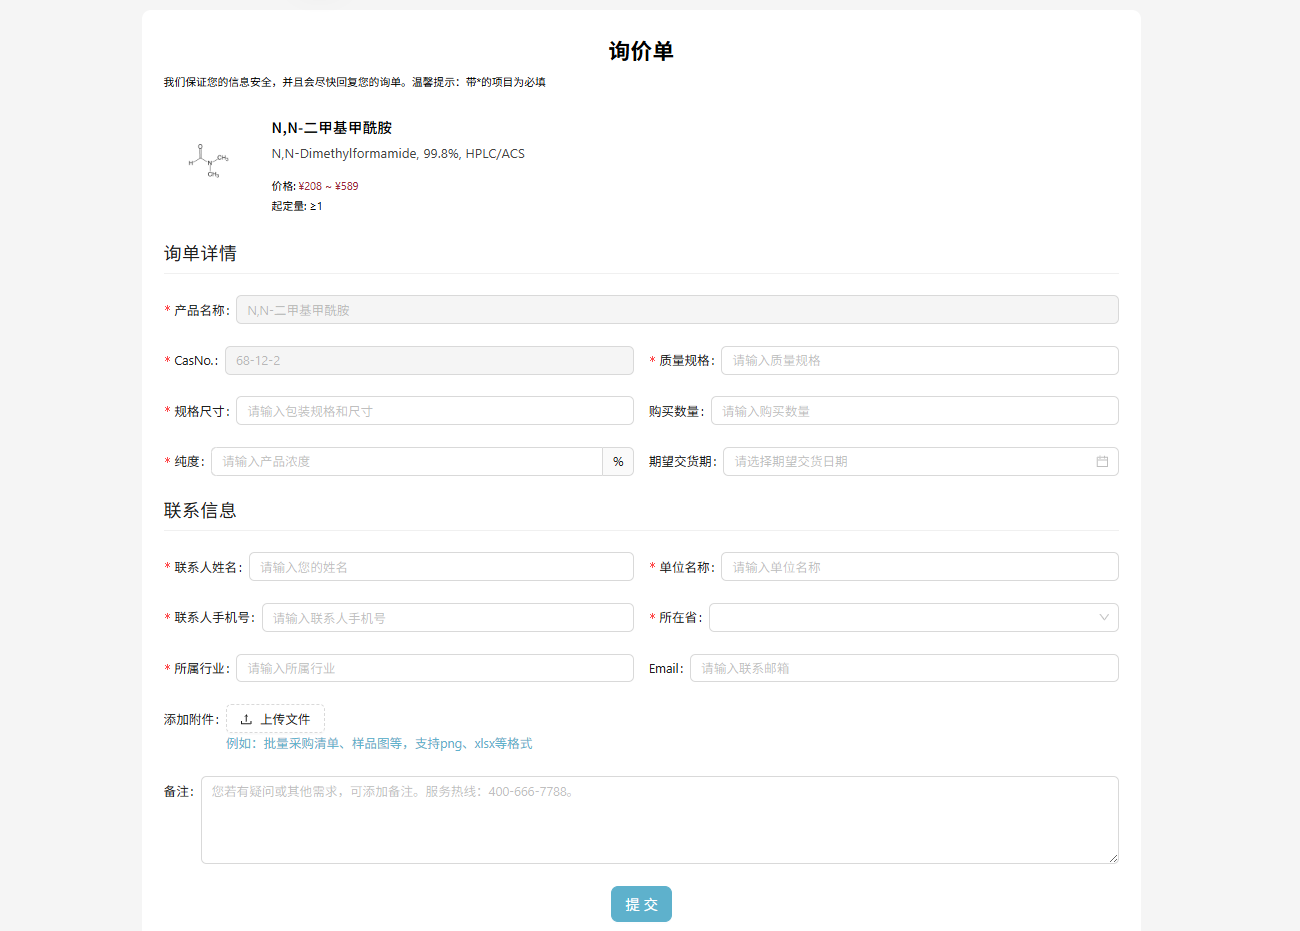Click the CasNo. field showing 68-12-2
The width and height of the screenshot is (1300, 931).
(428, 361)
